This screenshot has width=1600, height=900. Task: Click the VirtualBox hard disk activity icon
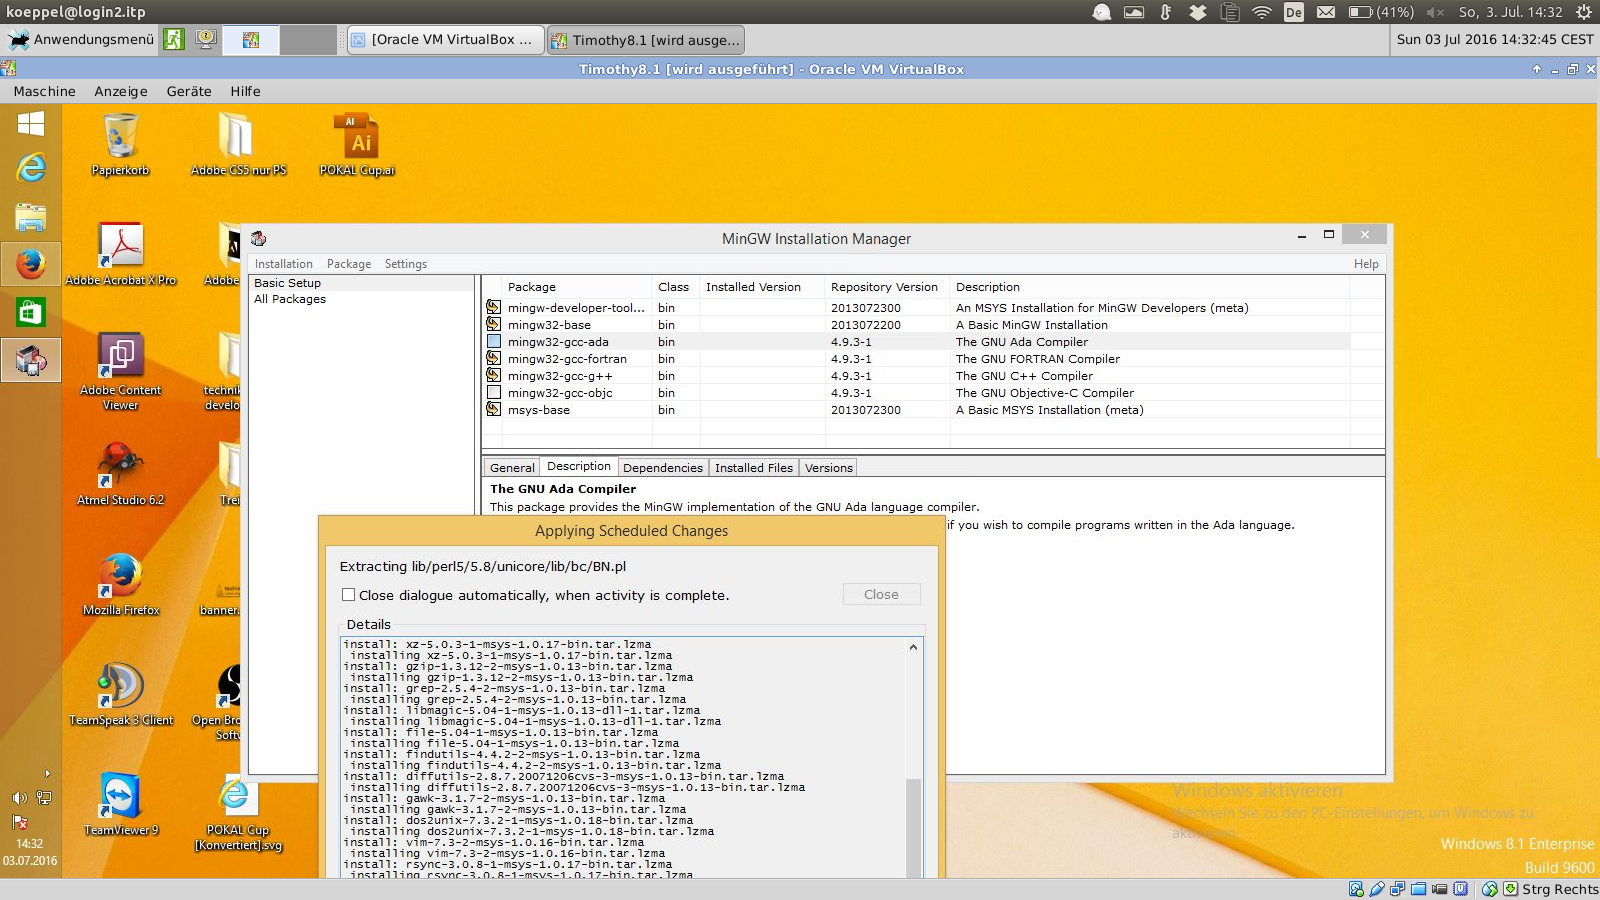click(1356, 889)
